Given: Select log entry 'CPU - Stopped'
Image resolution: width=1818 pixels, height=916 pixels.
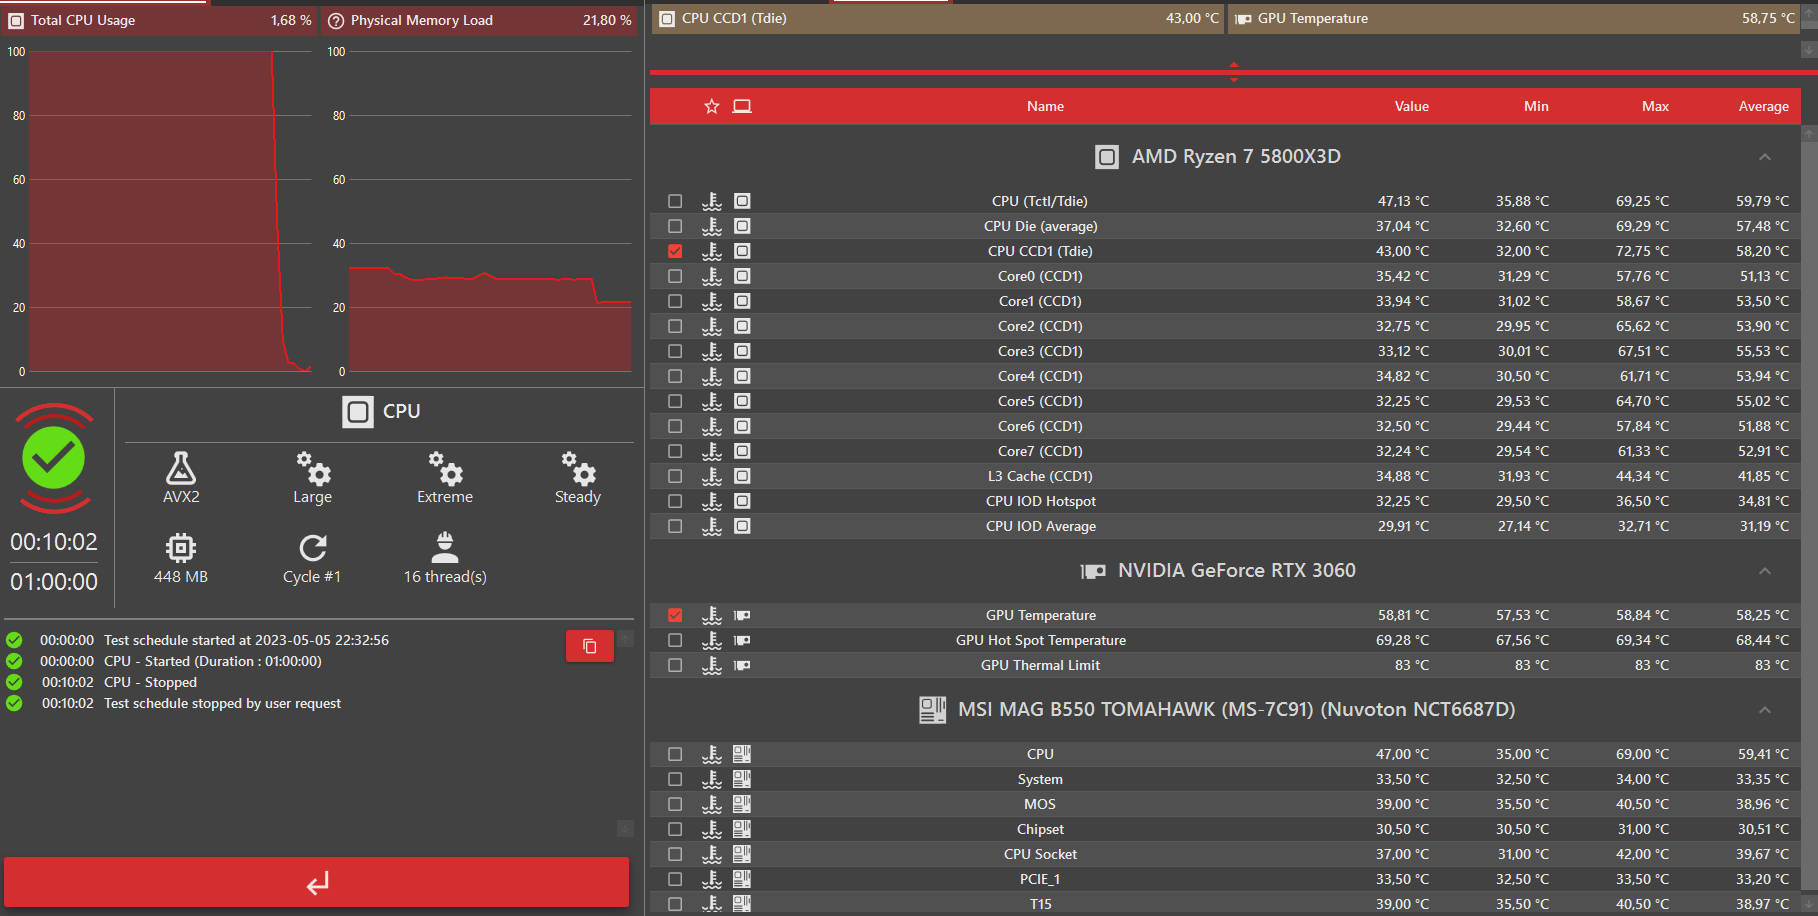Looking at the screenshot, I should point(150,682).
